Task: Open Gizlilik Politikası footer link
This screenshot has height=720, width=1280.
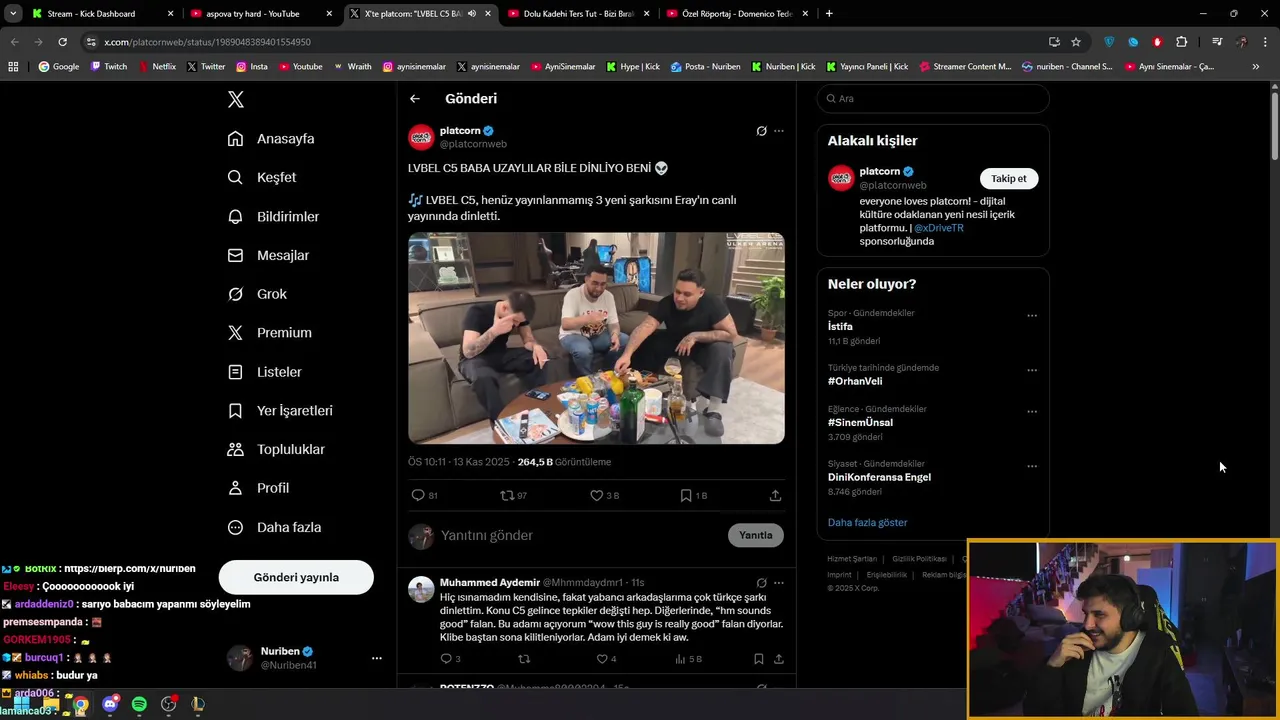Action: tap(919, 559)
